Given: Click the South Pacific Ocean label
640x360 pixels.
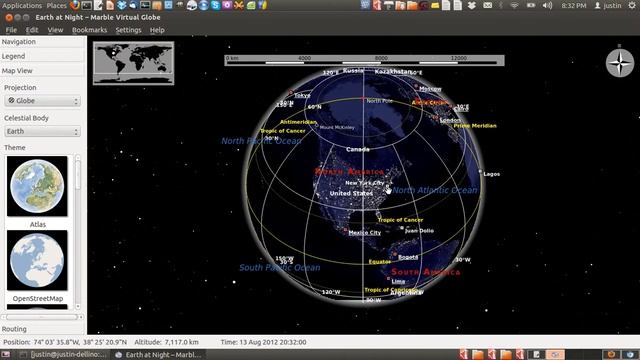Looking at the screenshot, I should pyautogui.click(x=280, y=268).
